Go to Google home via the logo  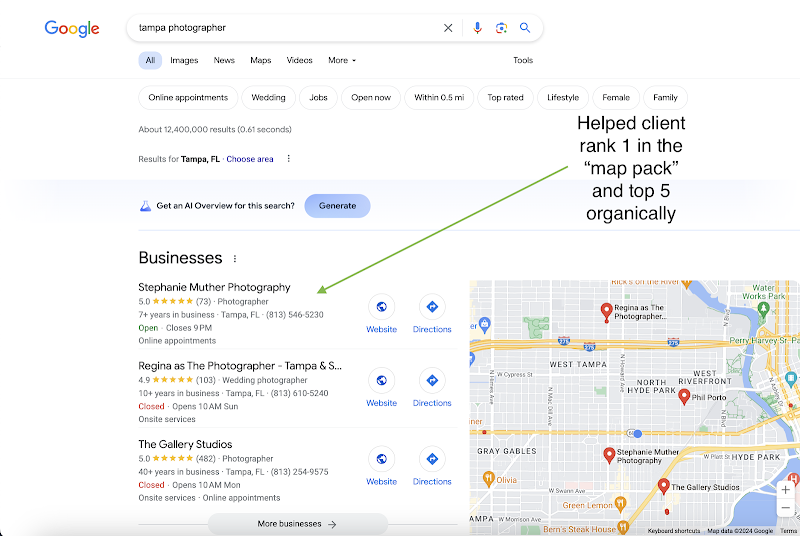click(72, 29)
